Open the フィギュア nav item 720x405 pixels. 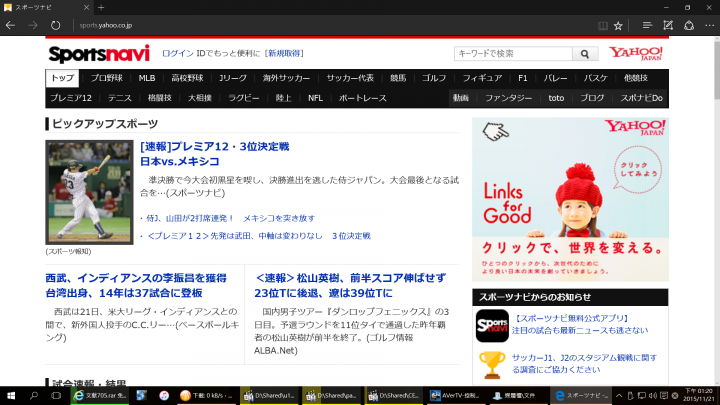click(482, 79)
